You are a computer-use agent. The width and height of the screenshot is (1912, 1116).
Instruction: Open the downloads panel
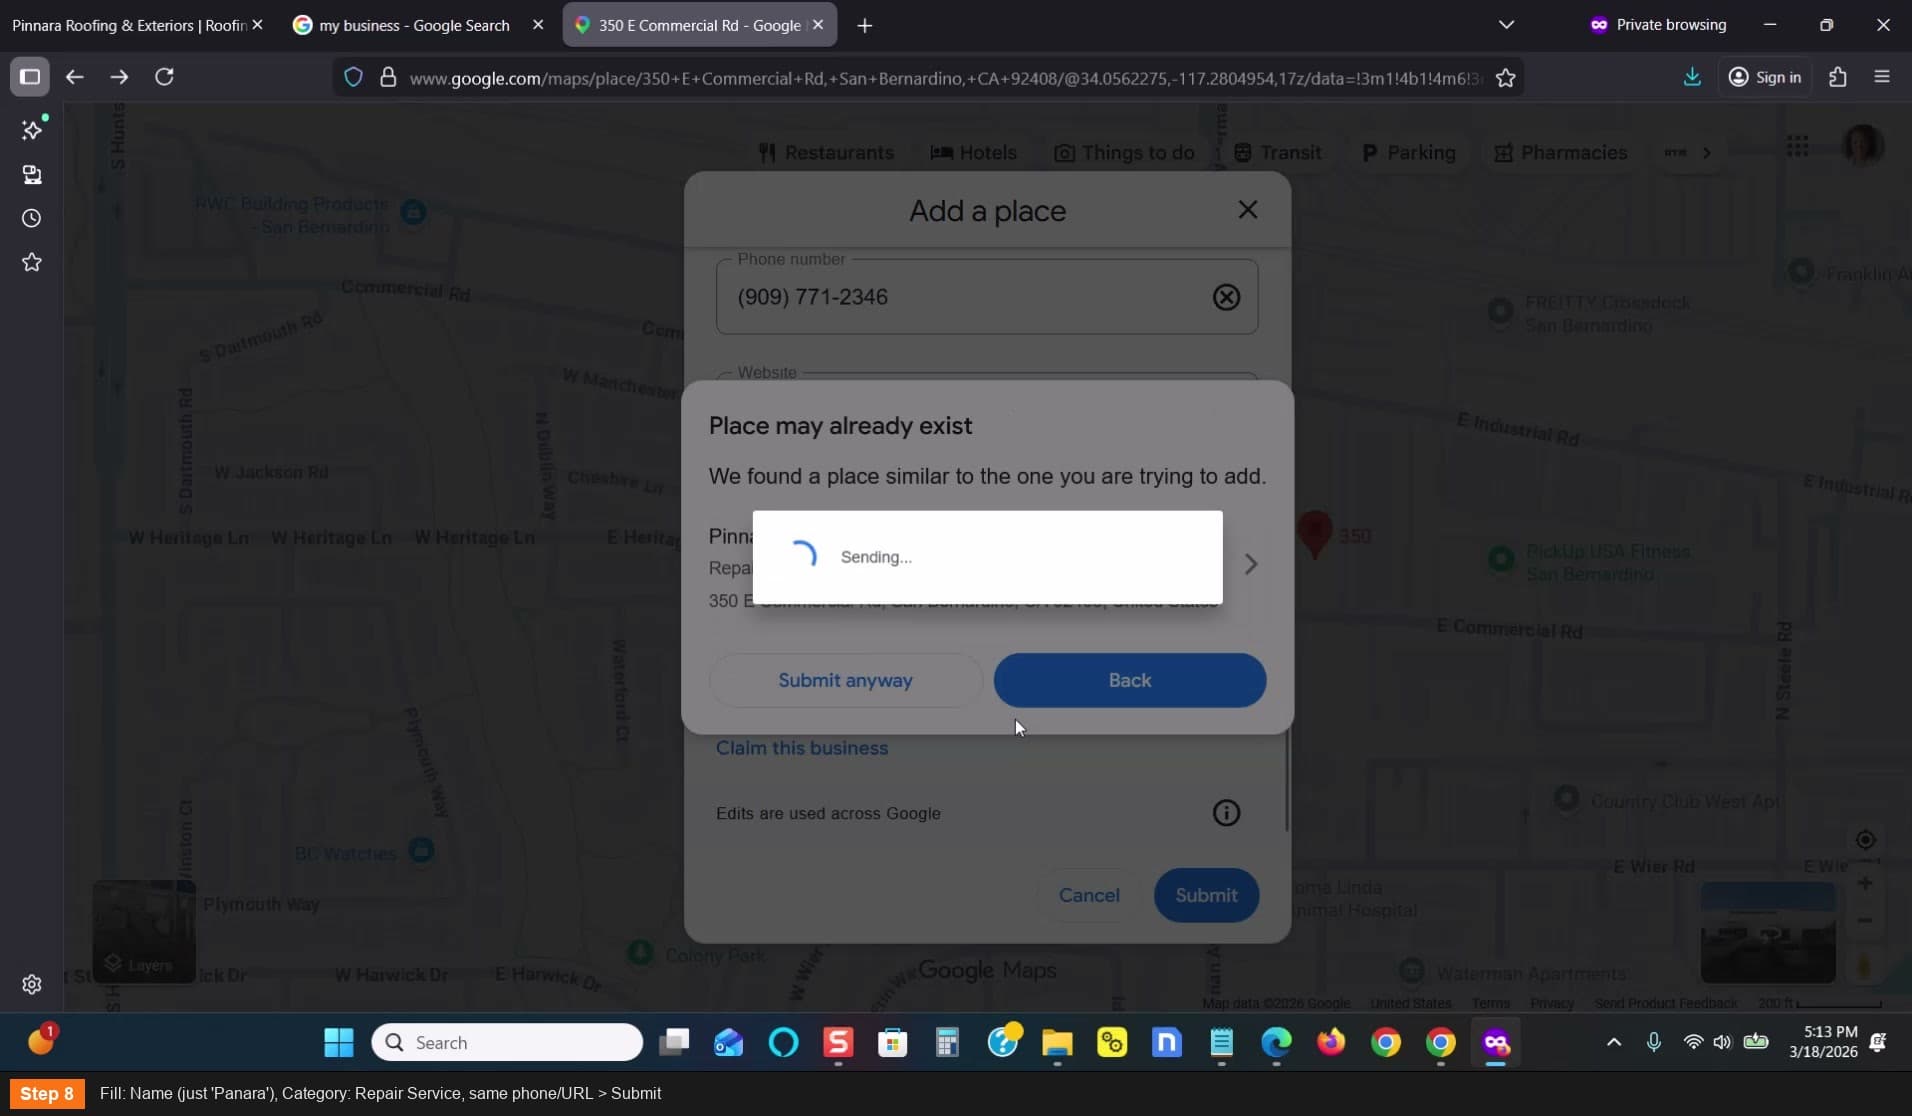[1692, 77]
